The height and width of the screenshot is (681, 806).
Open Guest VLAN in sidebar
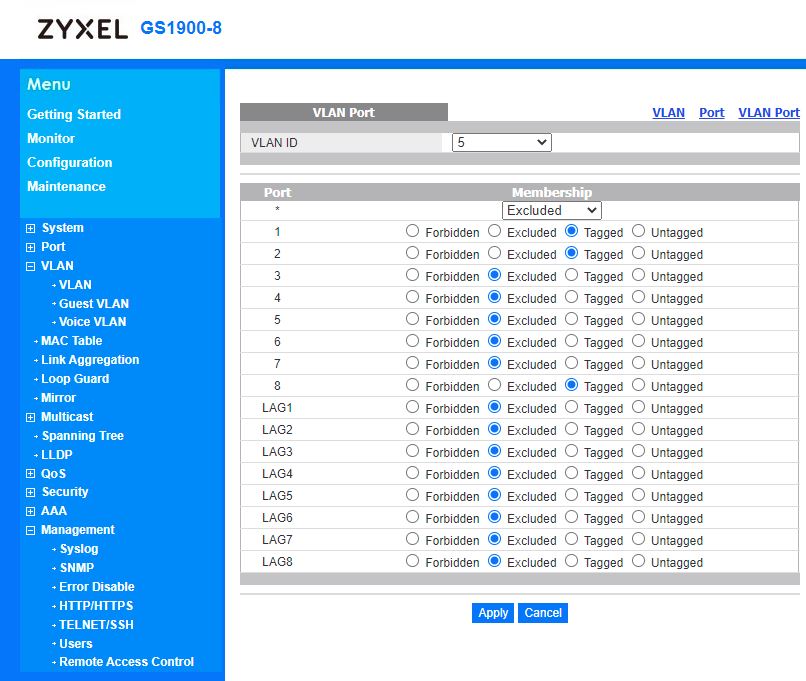pyautogui.click(x=93, y=304)
